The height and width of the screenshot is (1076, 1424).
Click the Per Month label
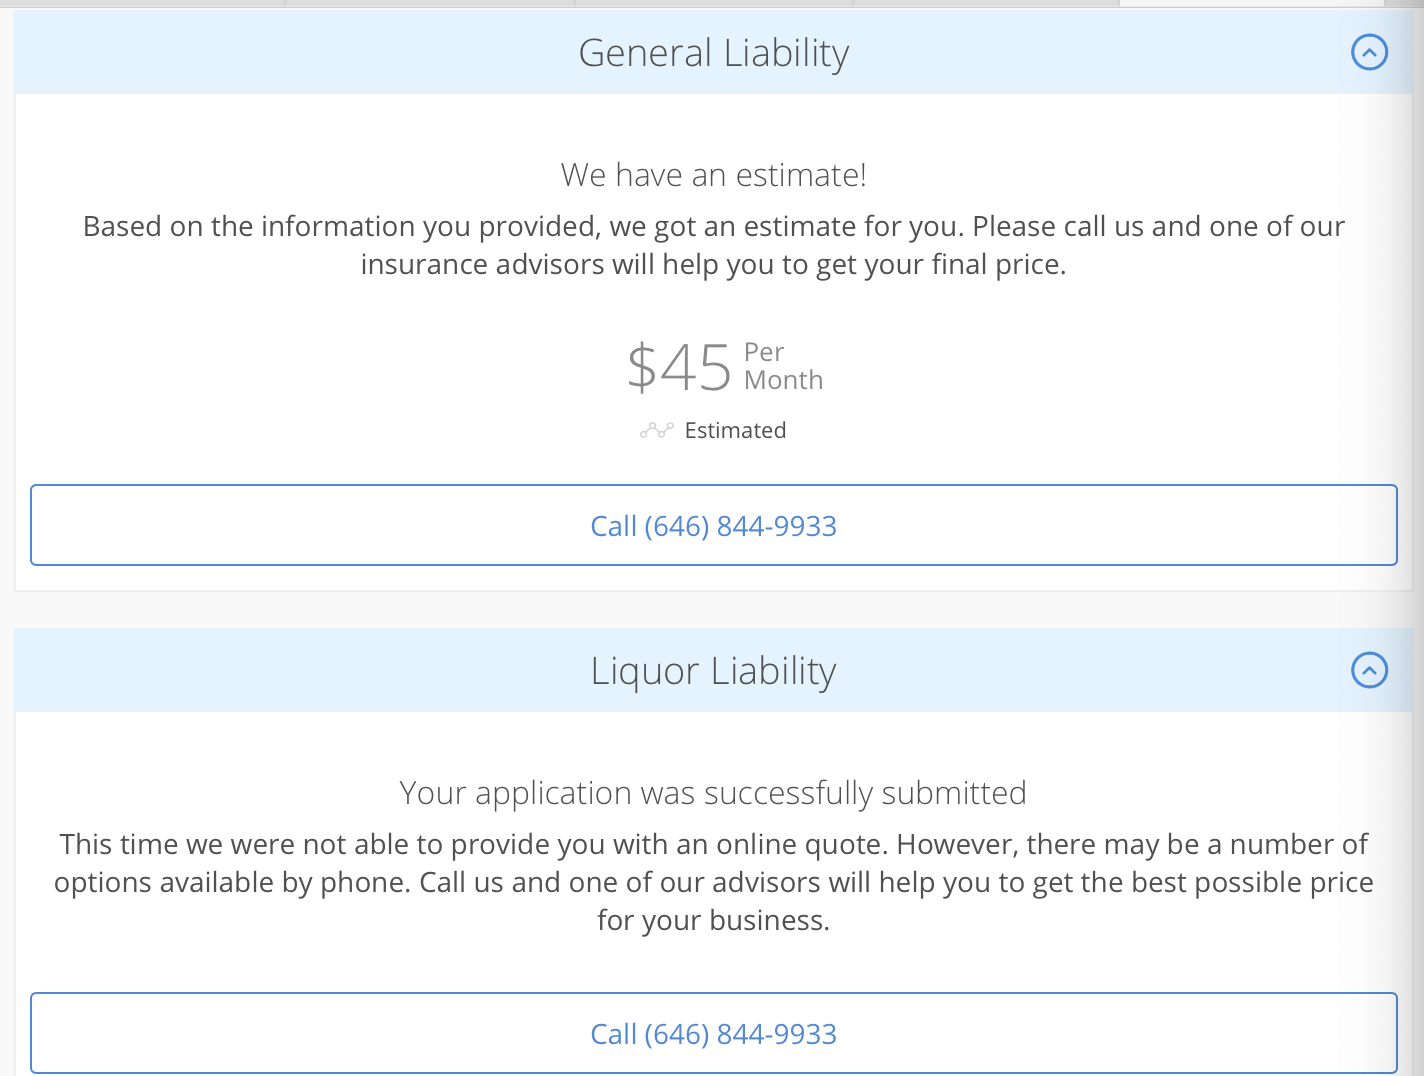783,366
